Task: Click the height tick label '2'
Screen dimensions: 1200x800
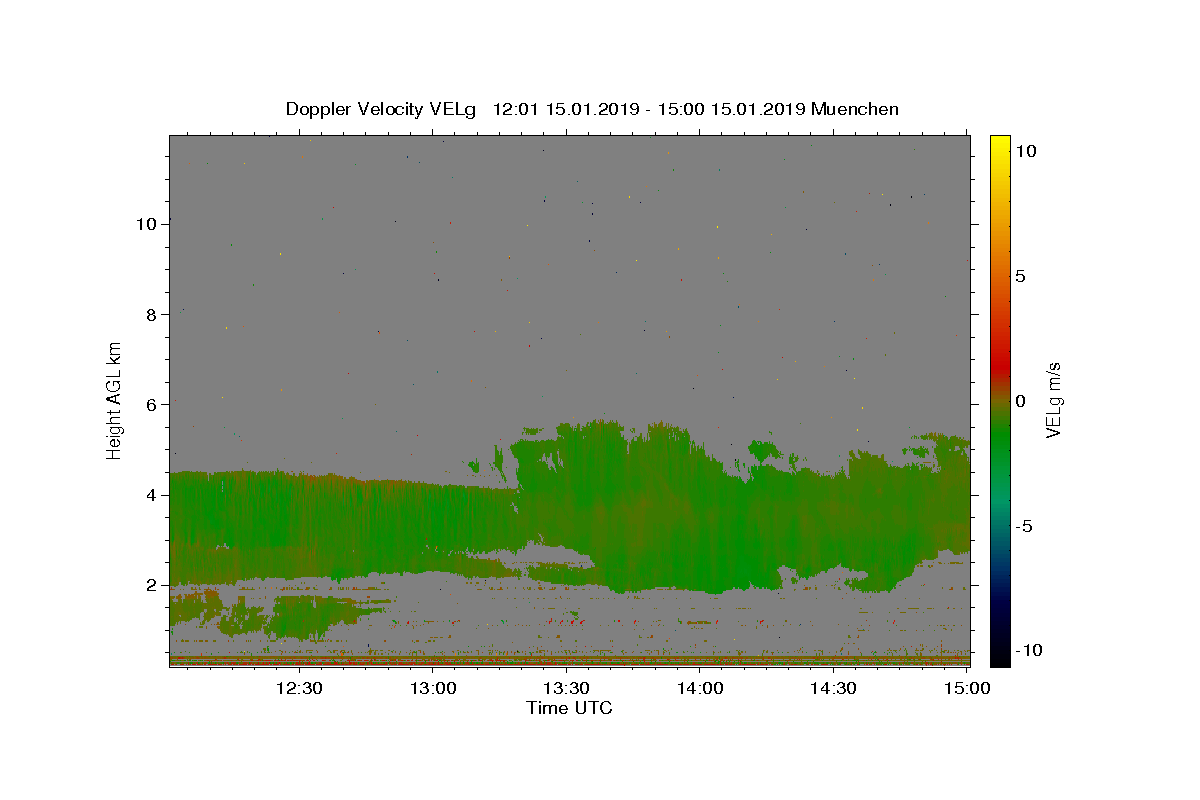Action: [152, 585]
